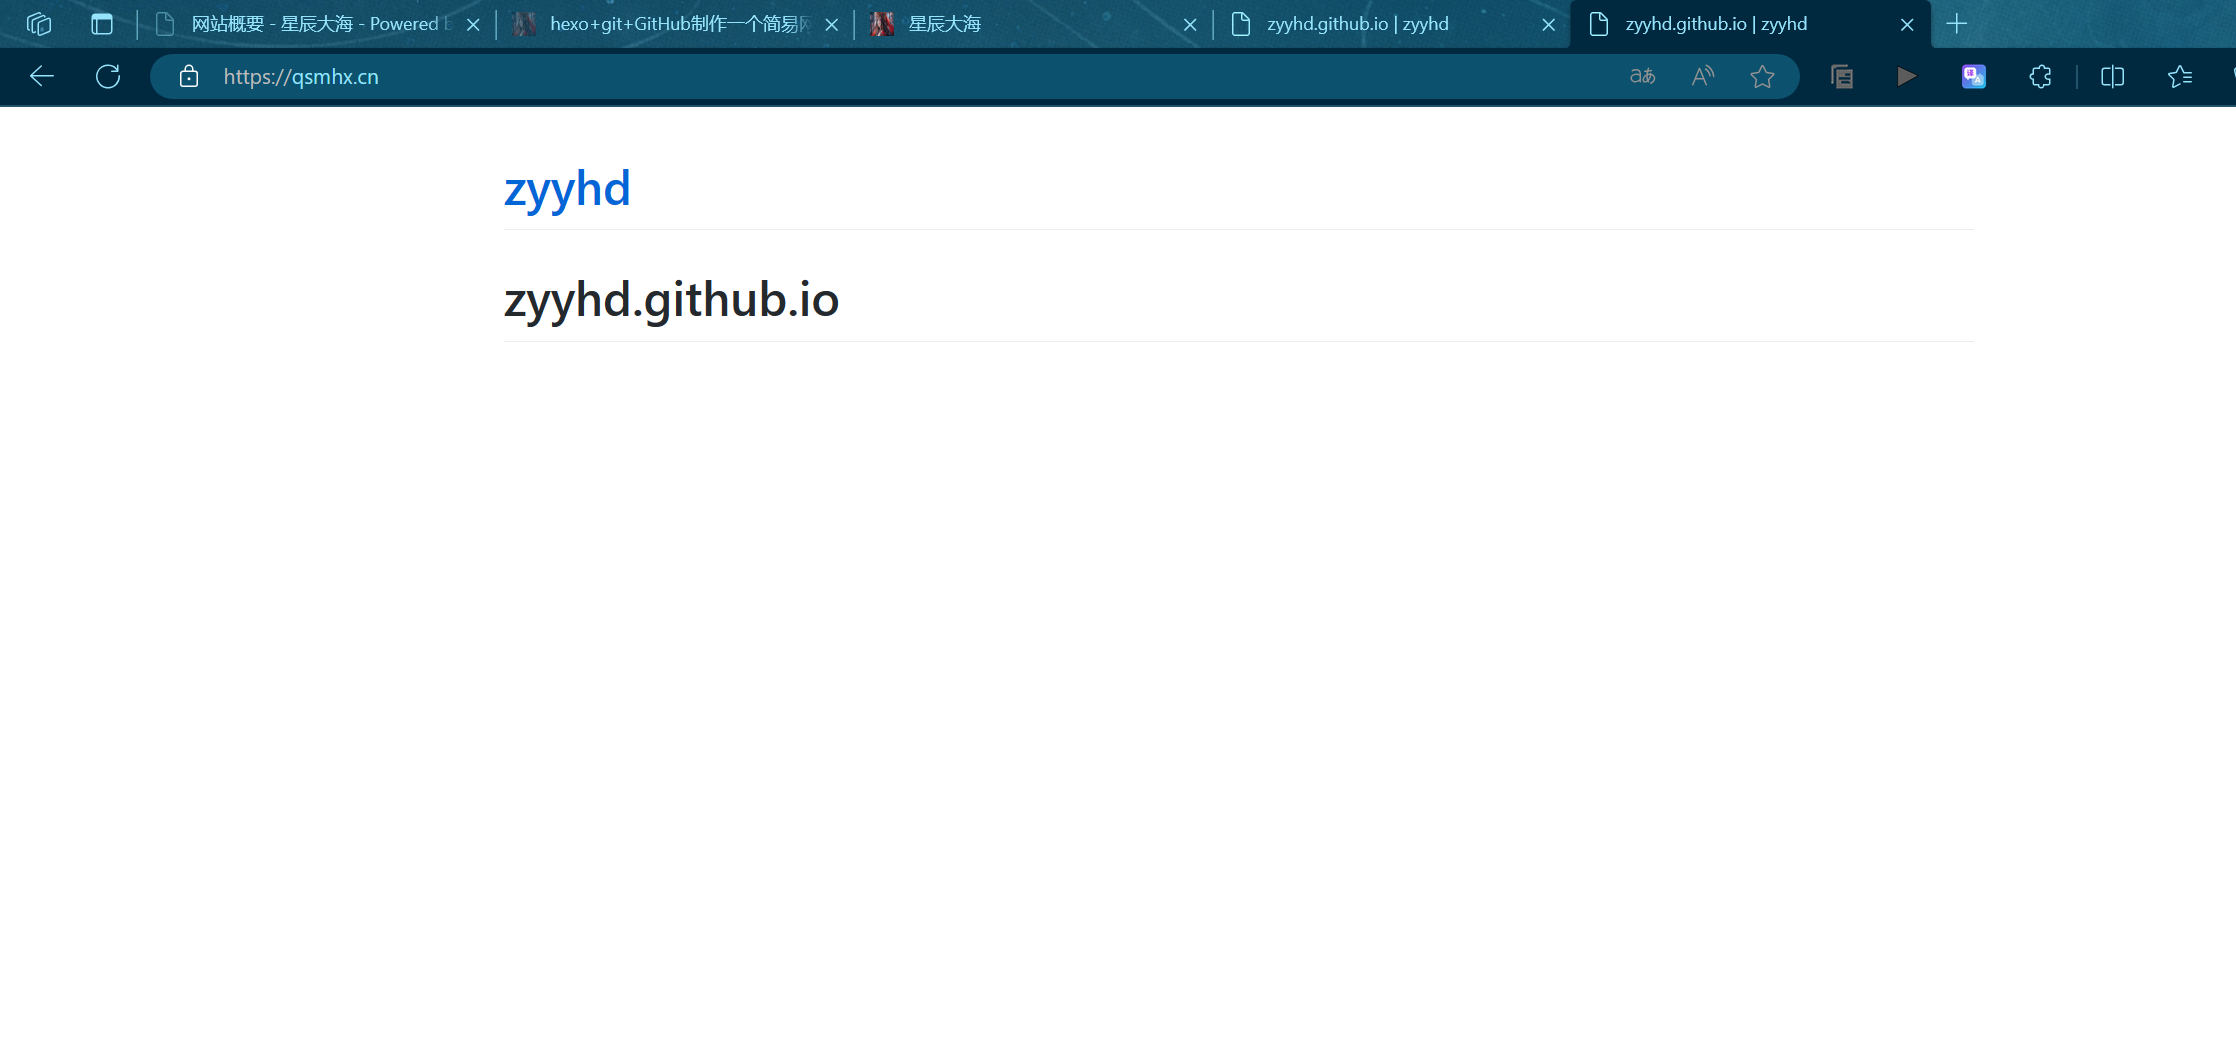Select the active zyyhd.github.io tab

click(1751, 24)
